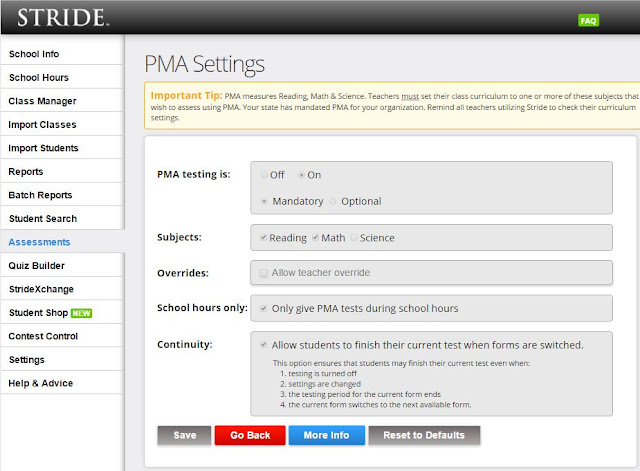640x471 pixels.
Task: Click the 'PMA testing is:' label
Action: tap(194, 174)
